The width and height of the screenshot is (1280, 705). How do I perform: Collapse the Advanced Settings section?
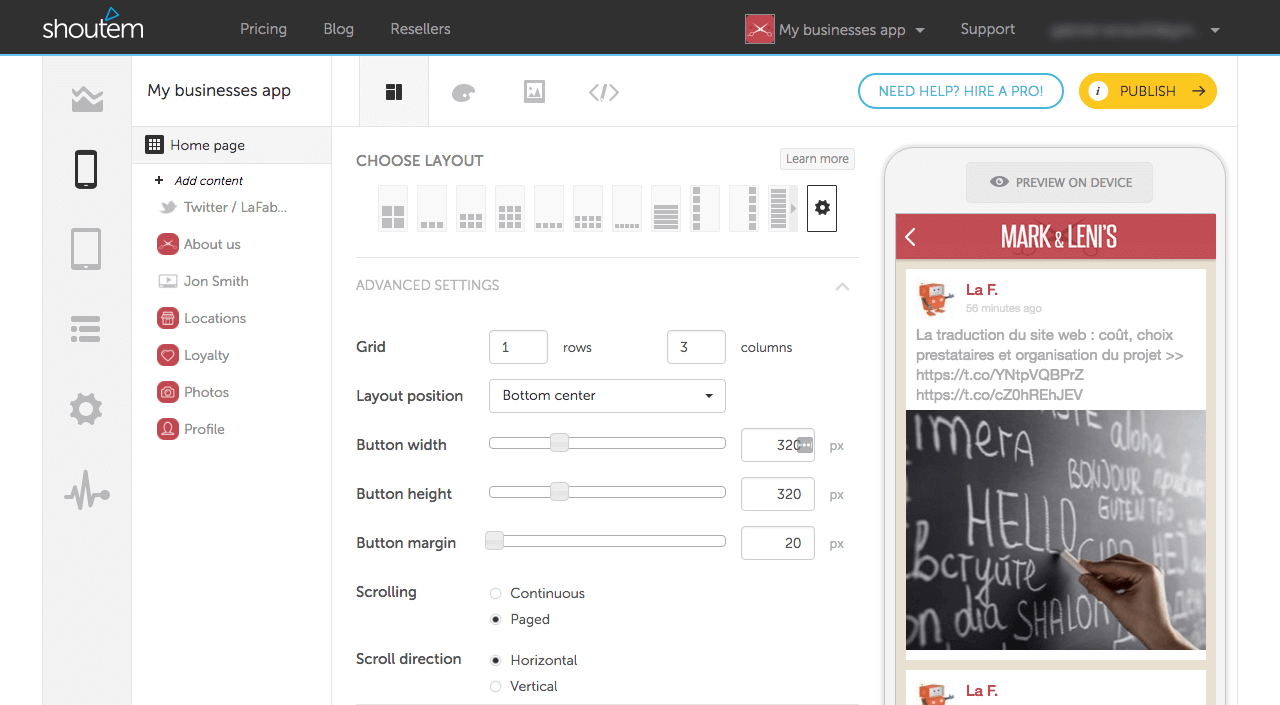point(842,286)
